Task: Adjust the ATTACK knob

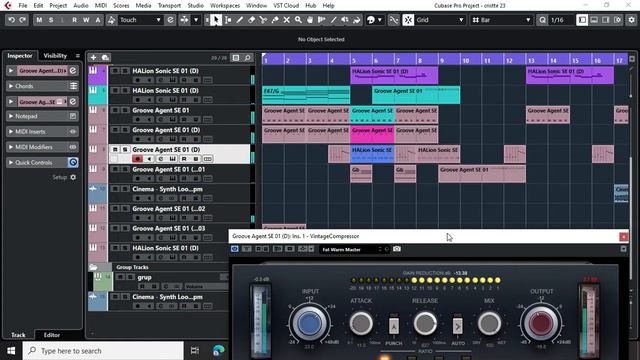Action: [x=361, y=323]
